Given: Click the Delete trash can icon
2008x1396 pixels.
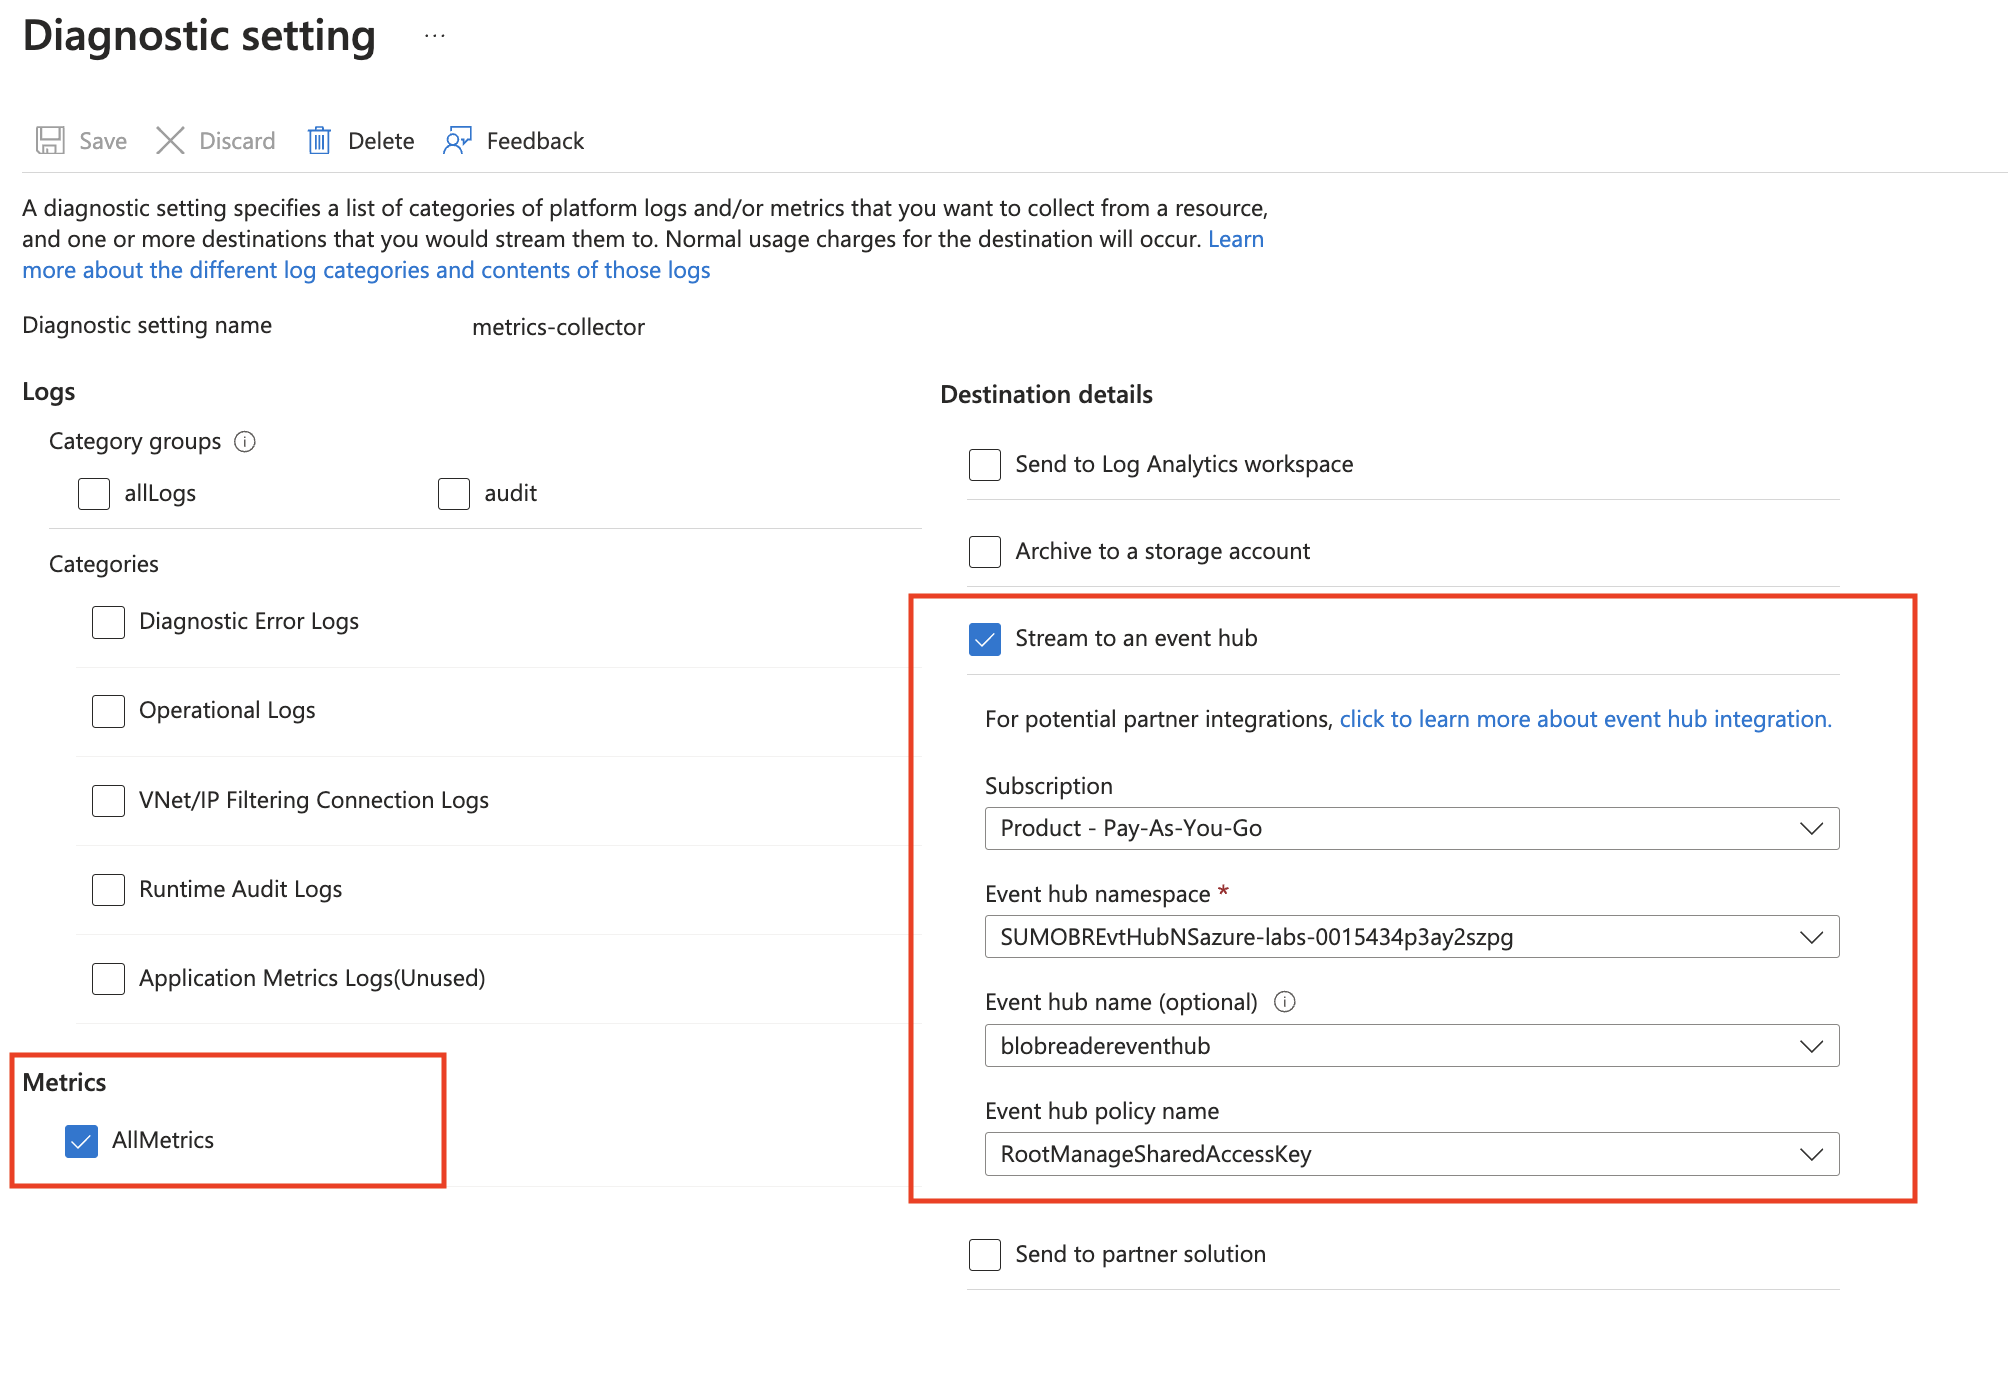Looking at the screenshot, I should pos(319,141).
